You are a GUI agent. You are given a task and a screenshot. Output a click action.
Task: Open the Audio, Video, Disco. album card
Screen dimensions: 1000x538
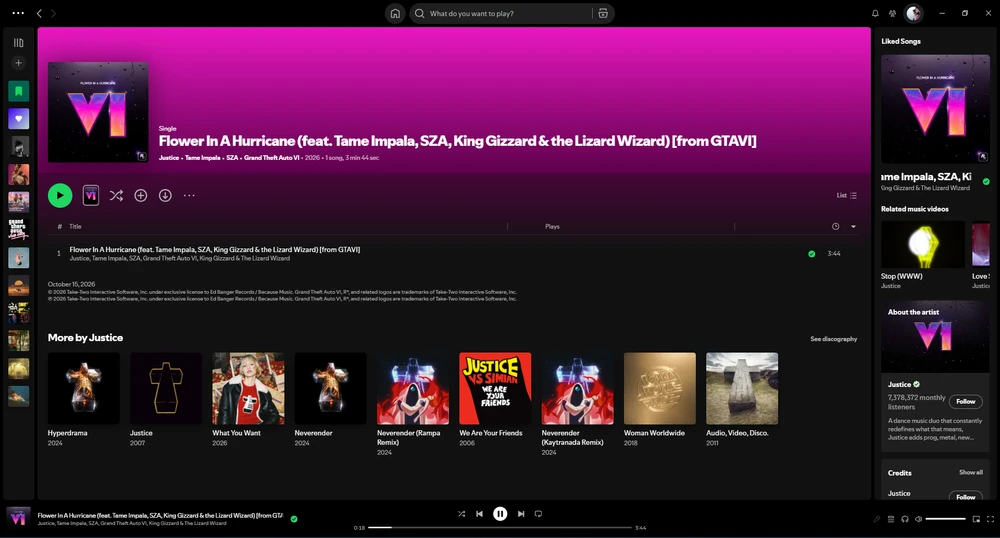pyautogui.click(x=742, y=398)
